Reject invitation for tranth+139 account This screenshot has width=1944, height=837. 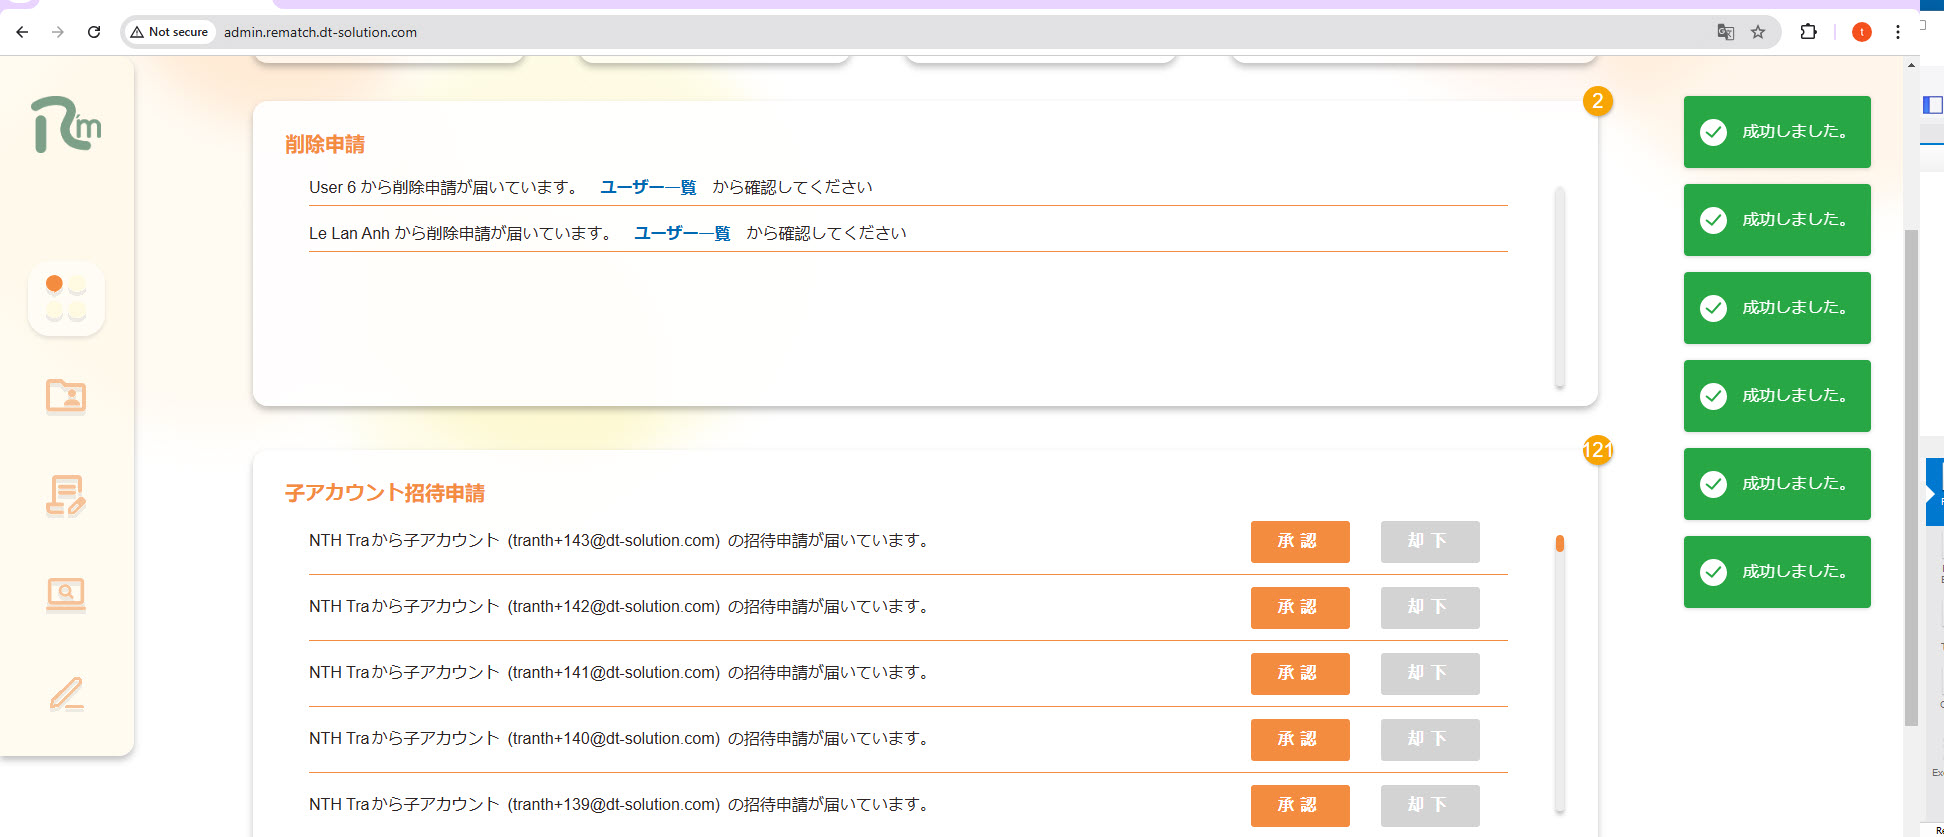[1429, 805]
